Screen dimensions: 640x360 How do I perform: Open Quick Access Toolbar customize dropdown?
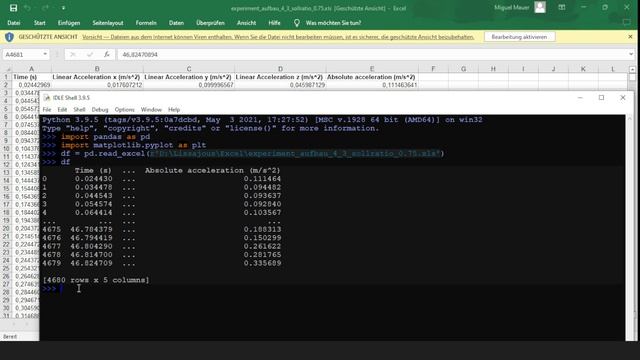(x=63, y=8)
